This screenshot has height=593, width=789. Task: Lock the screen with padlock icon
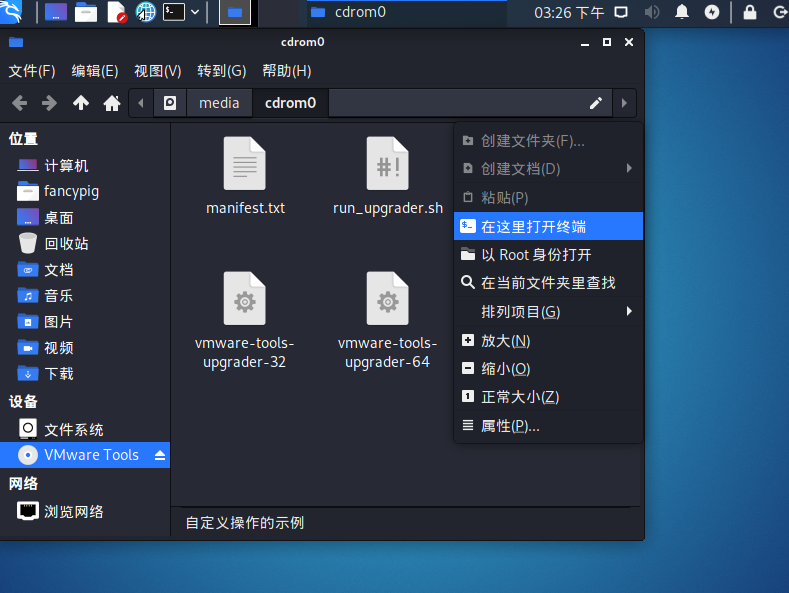750,12
